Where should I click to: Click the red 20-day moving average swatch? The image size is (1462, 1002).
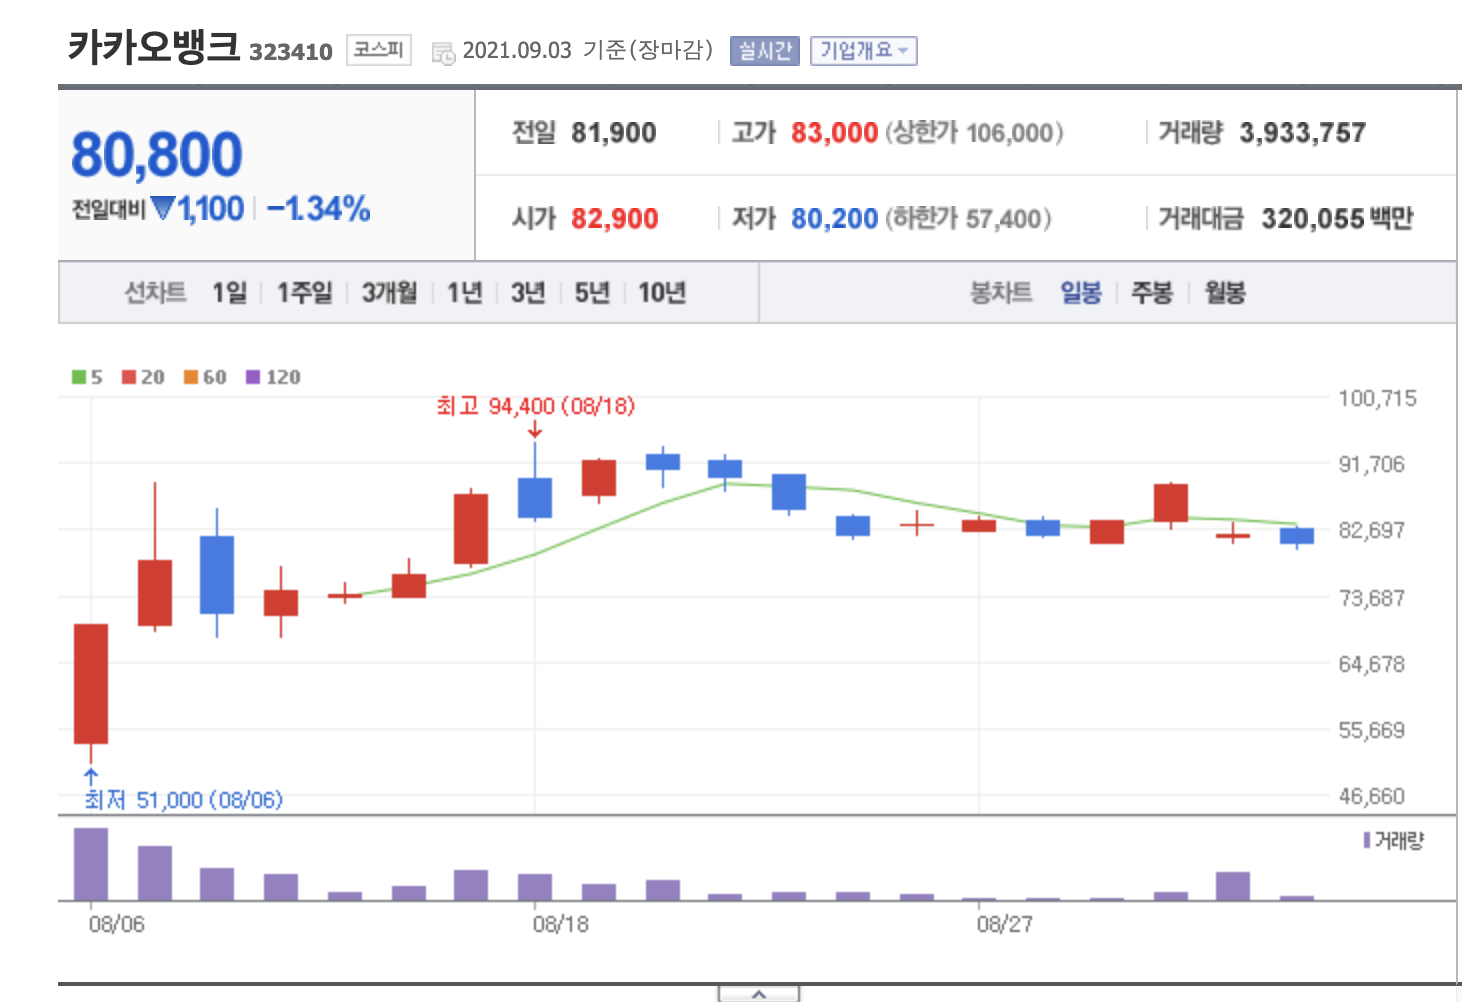pos(129,377)
